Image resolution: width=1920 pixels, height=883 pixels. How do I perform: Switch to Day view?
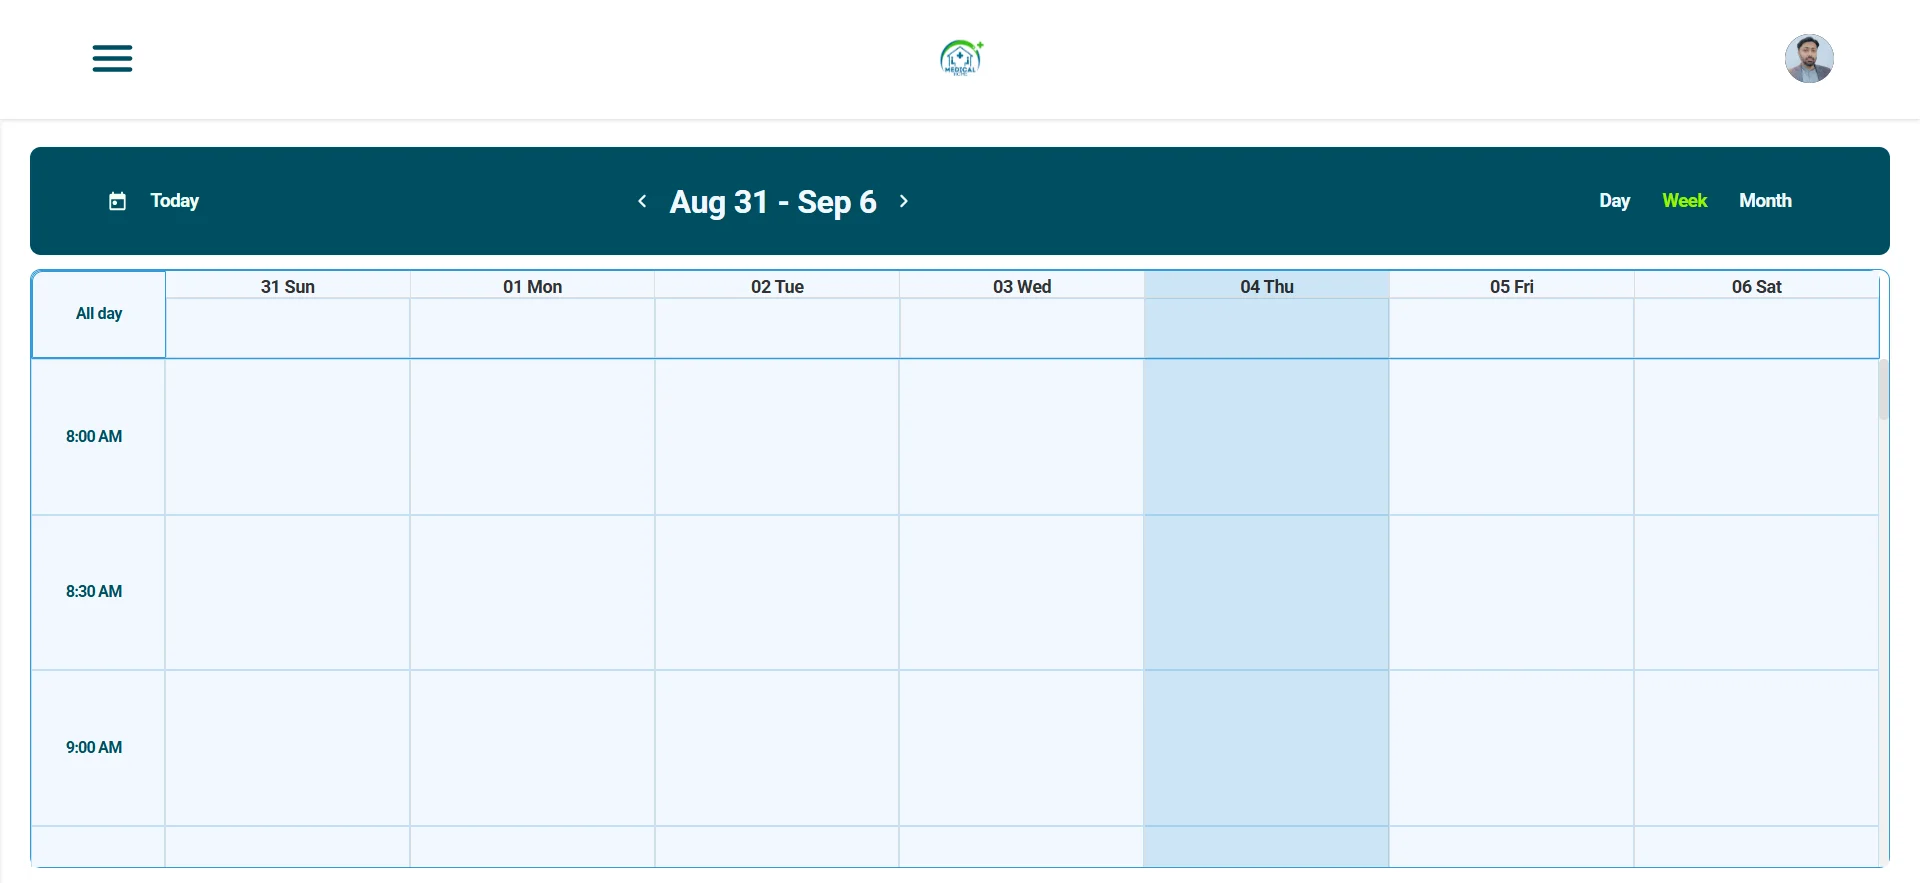1614,201
